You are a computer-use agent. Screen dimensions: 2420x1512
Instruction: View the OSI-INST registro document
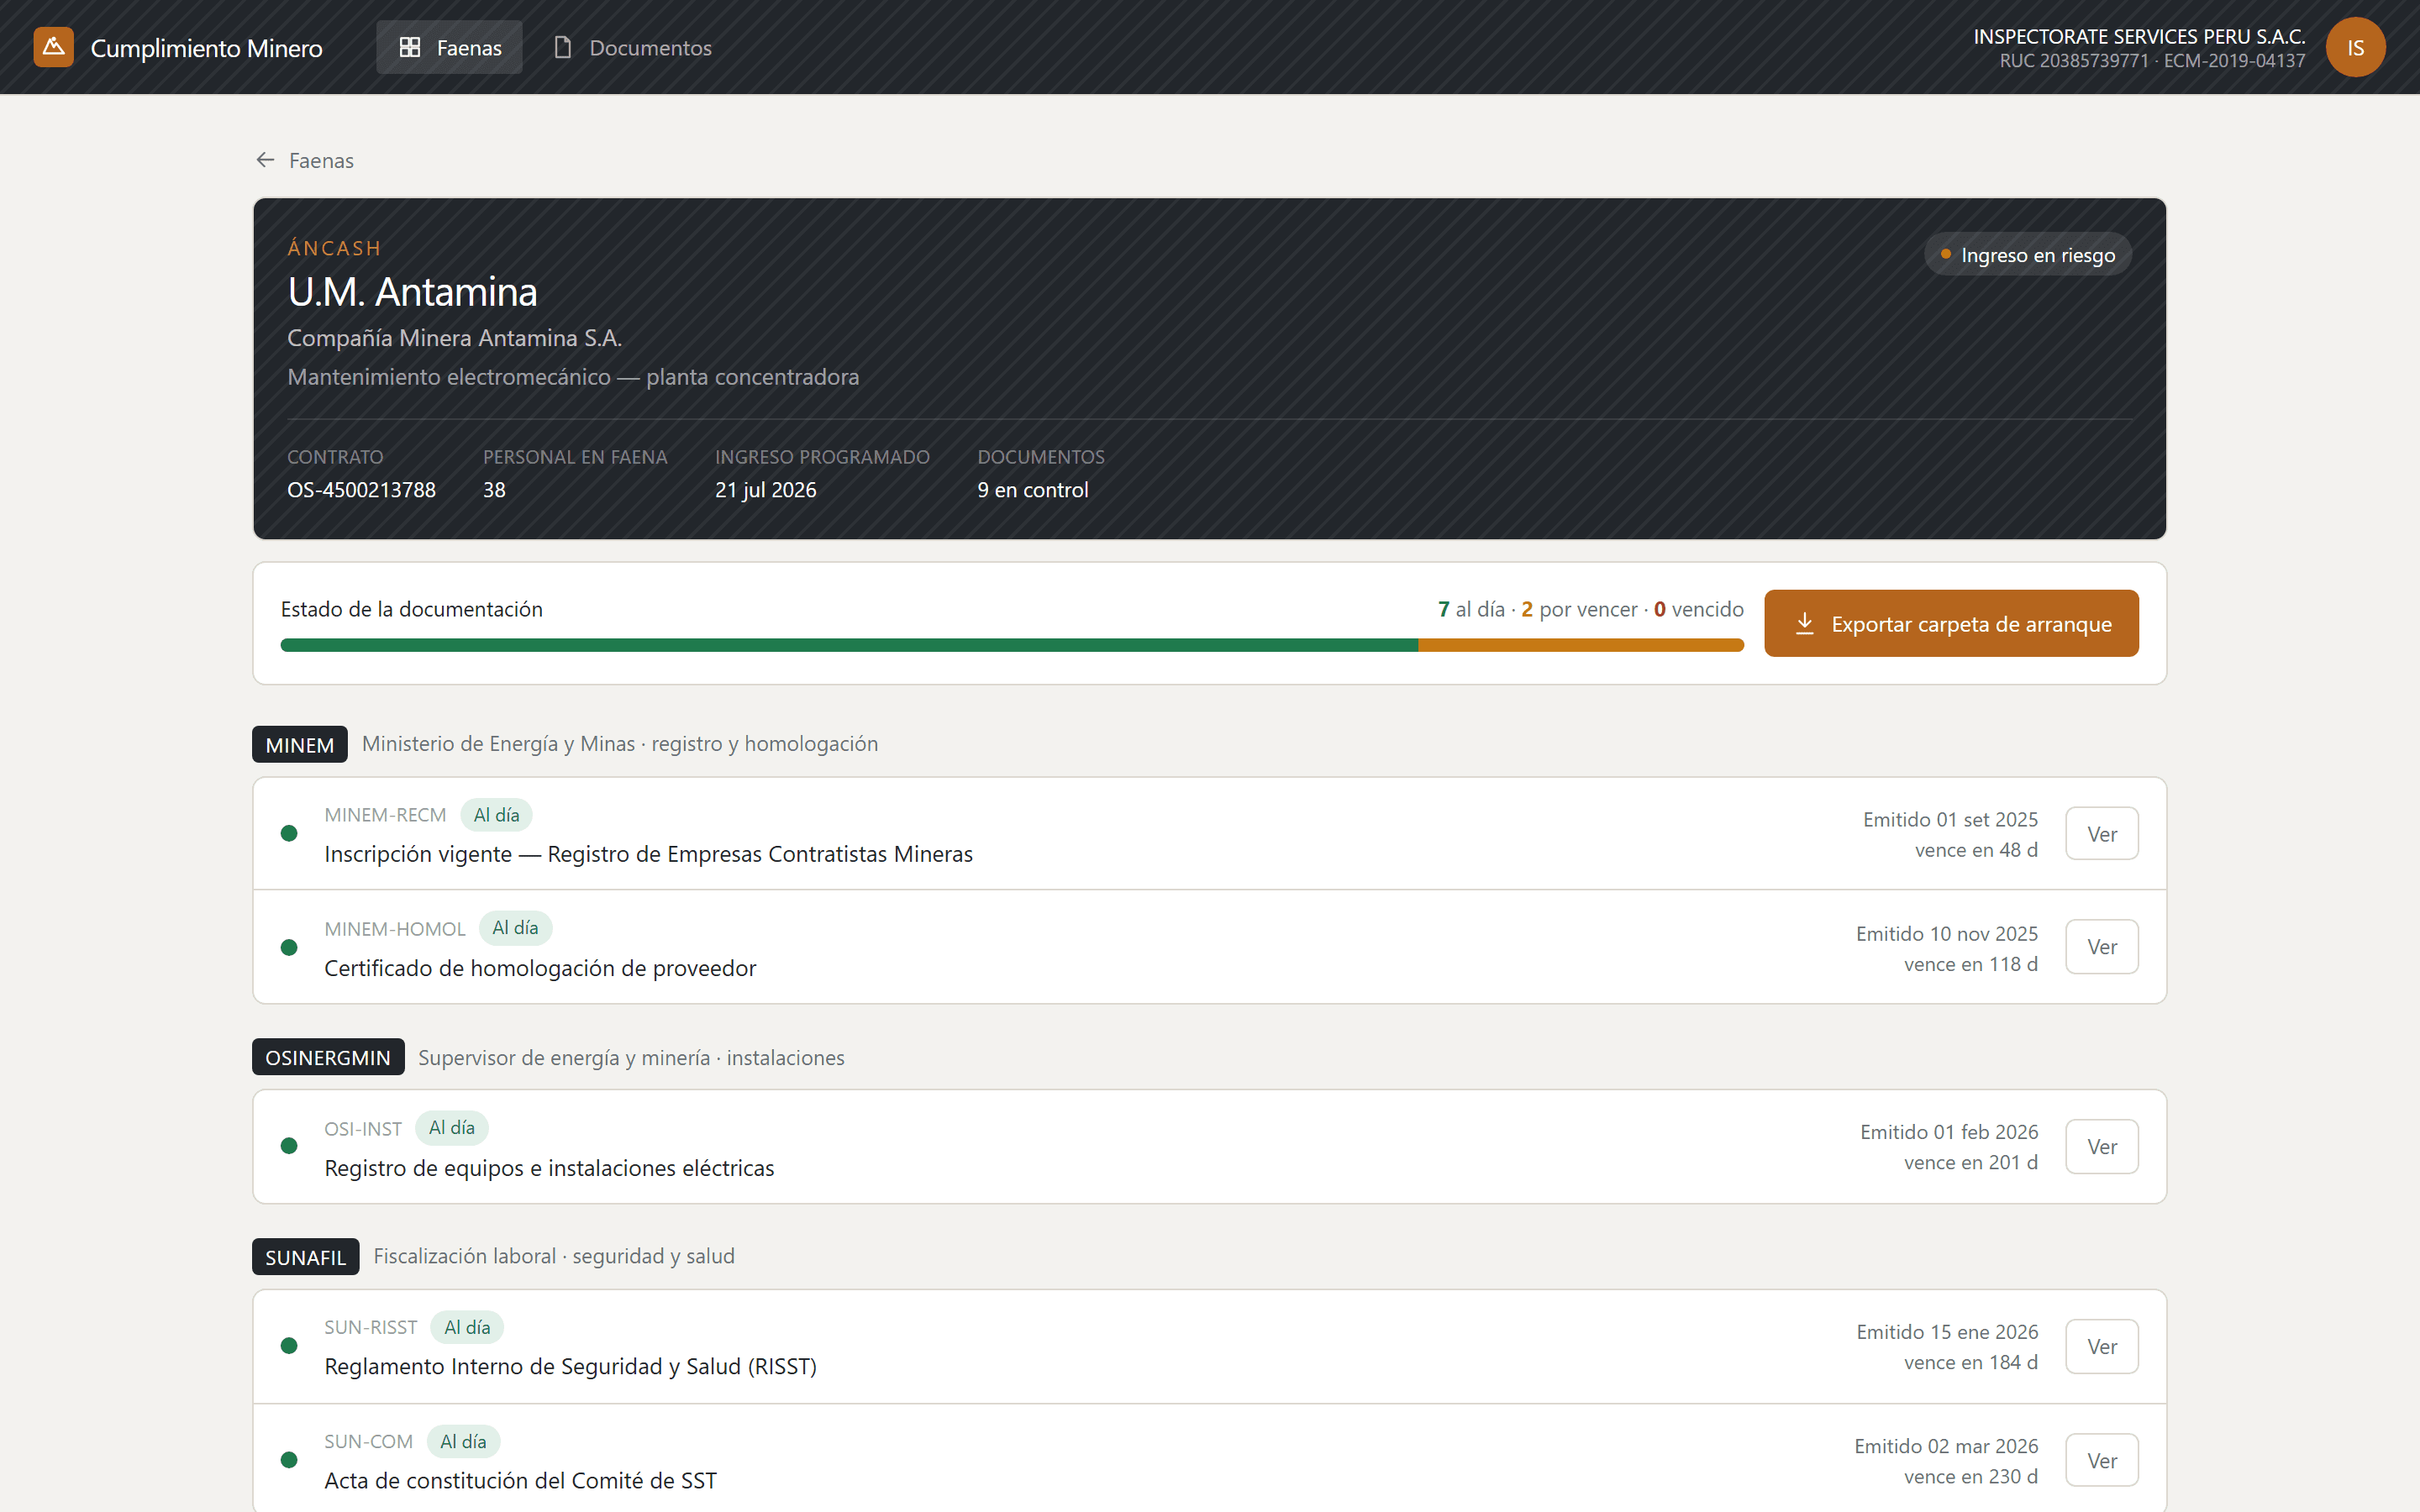click(x=2102, y=1146)
